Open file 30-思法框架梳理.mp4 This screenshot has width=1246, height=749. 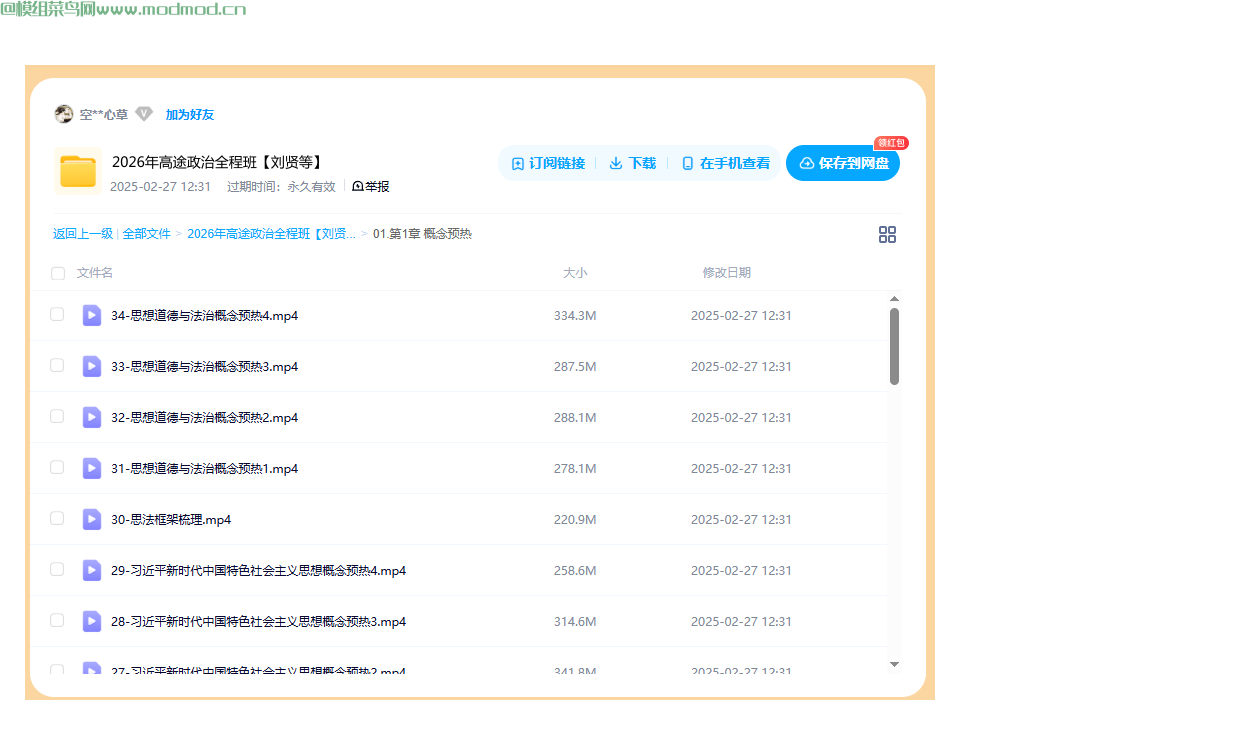(x=171, y=520)
